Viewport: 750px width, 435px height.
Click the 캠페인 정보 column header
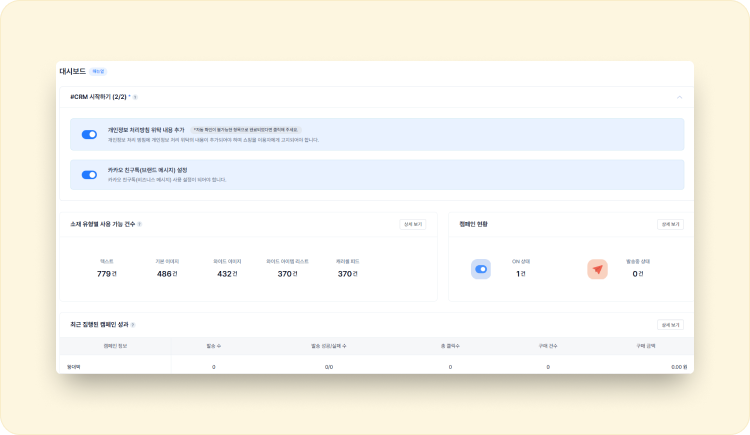tap(115, 345)
